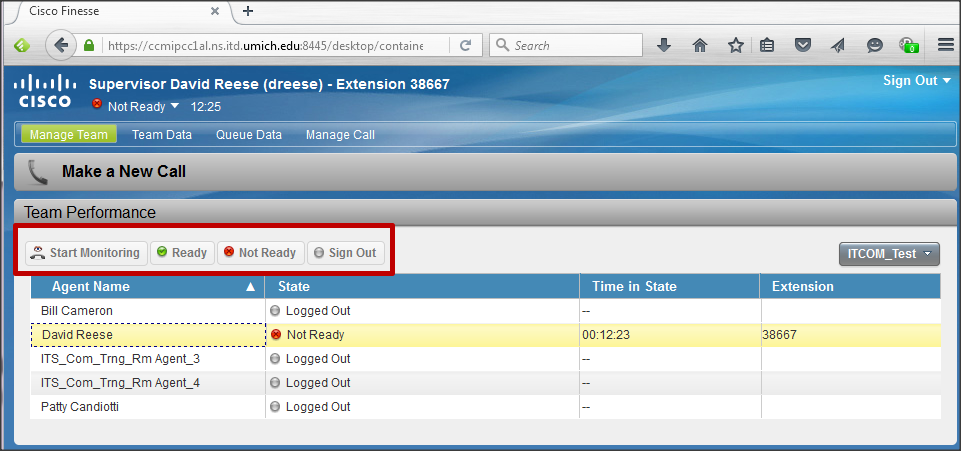The width and height of the screenshot is (961, 451).
Task: Select the Bill Cameron agent row
Action: (485, 311)
